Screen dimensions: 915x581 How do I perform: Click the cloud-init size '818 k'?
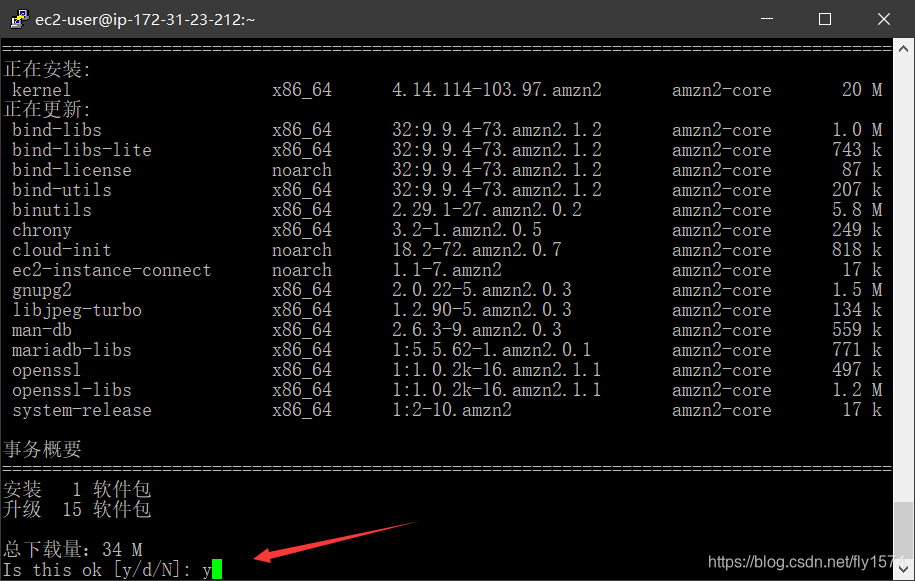pyautogui.click(x=857, y=250)
